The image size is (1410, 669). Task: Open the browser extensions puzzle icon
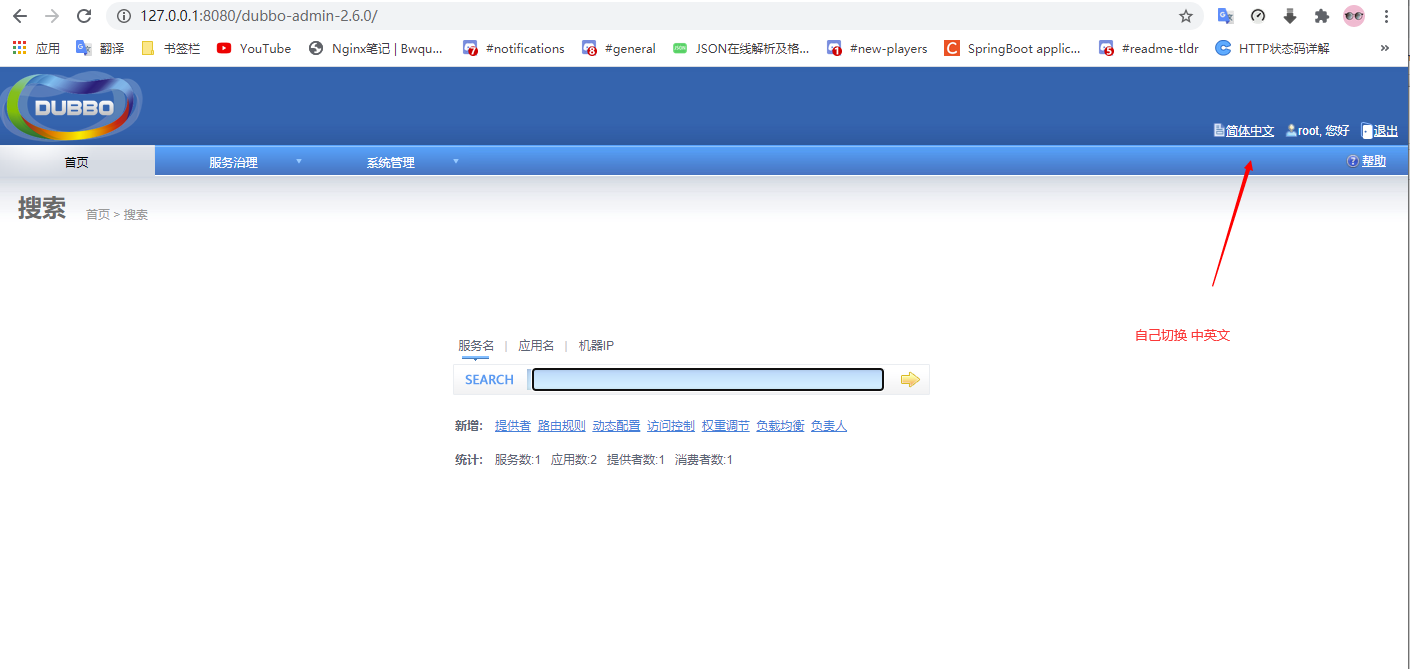tap(1321, 16)
